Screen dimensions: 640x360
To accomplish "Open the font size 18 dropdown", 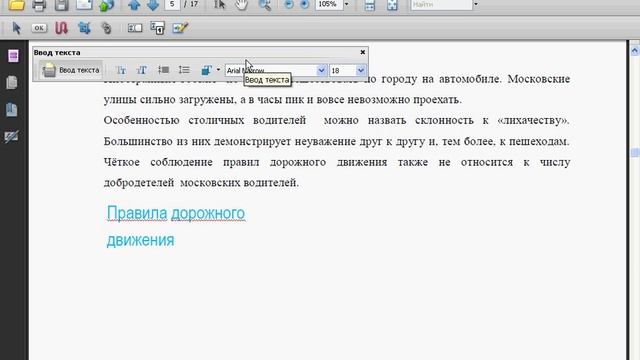I will [360, 70].
